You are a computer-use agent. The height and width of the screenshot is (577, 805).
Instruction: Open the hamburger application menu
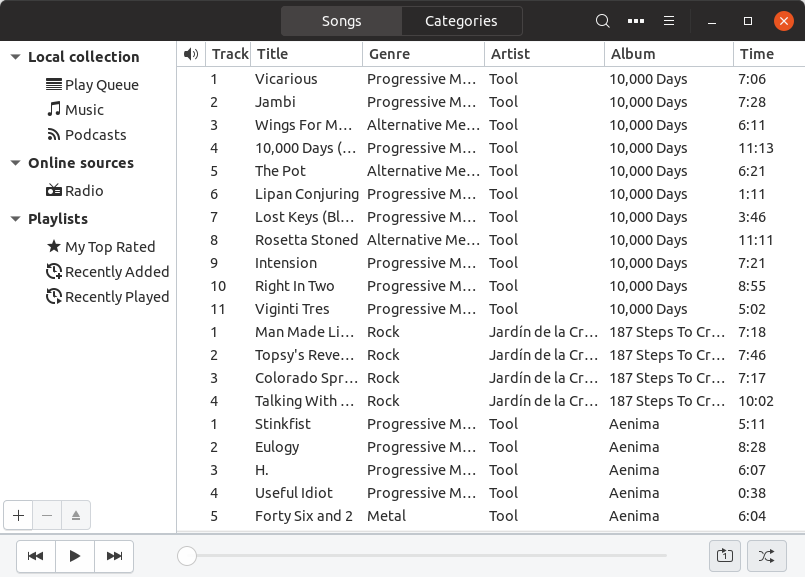(x=669, y=21)
